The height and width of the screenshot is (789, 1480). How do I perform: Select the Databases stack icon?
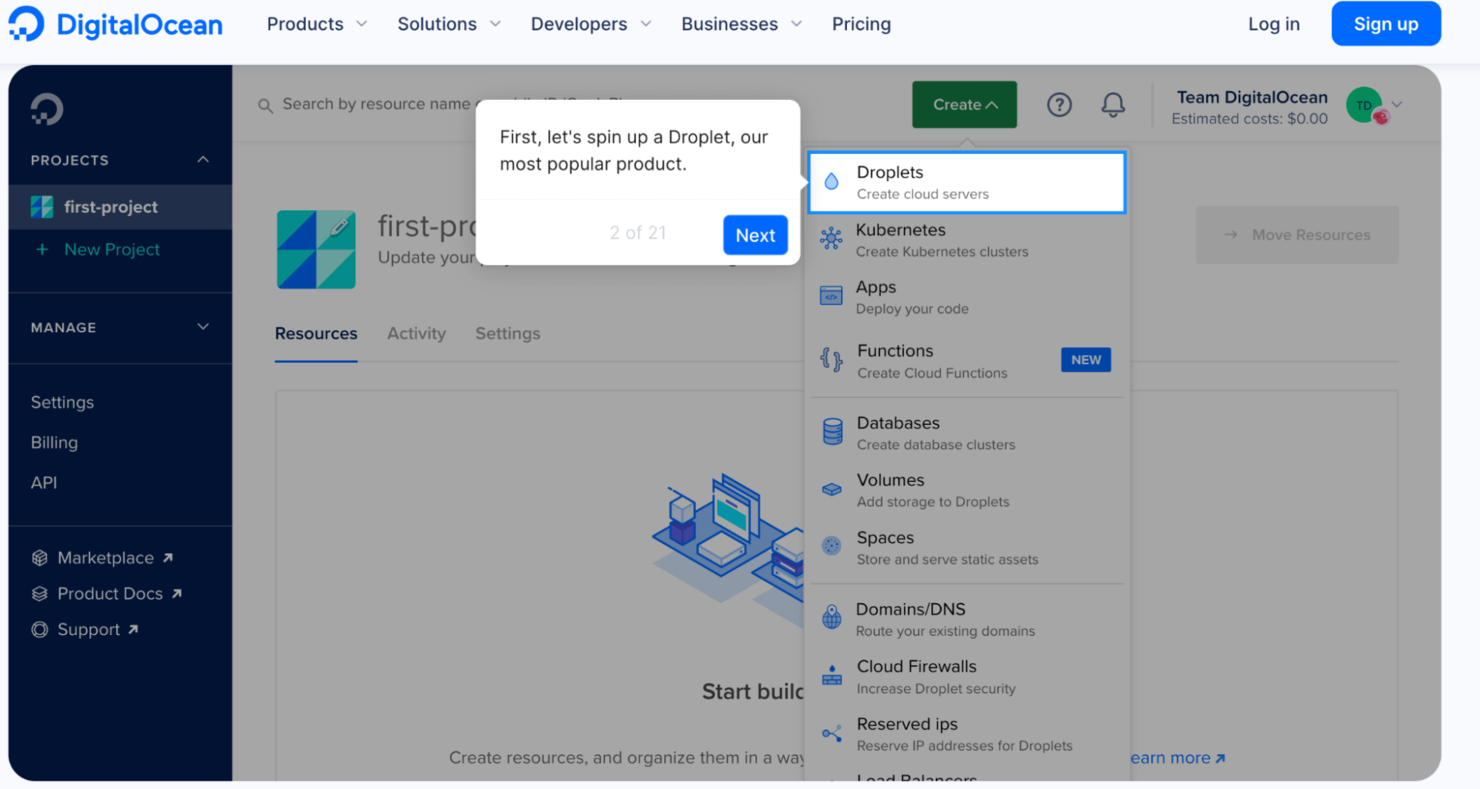(831, 431)
